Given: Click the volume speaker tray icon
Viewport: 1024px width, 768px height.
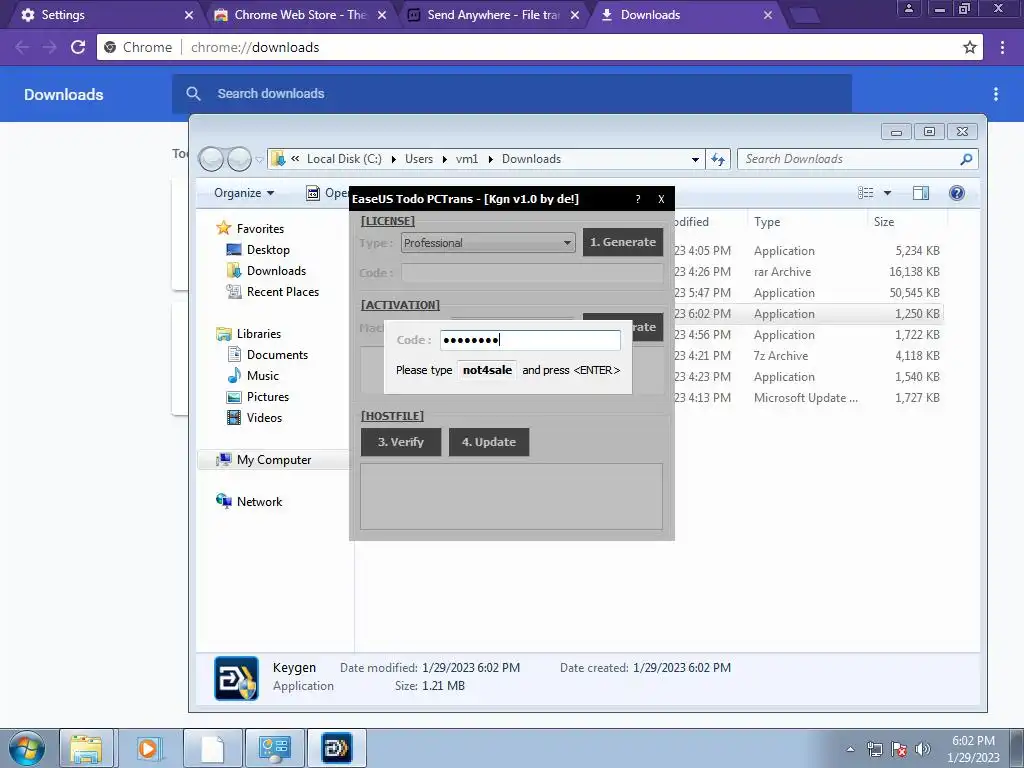Looking at the screenshot, I should tap(923, 749).
